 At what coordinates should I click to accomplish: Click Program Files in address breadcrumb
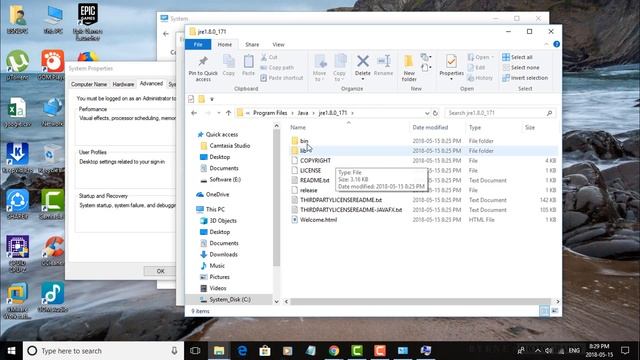[270, 113]
